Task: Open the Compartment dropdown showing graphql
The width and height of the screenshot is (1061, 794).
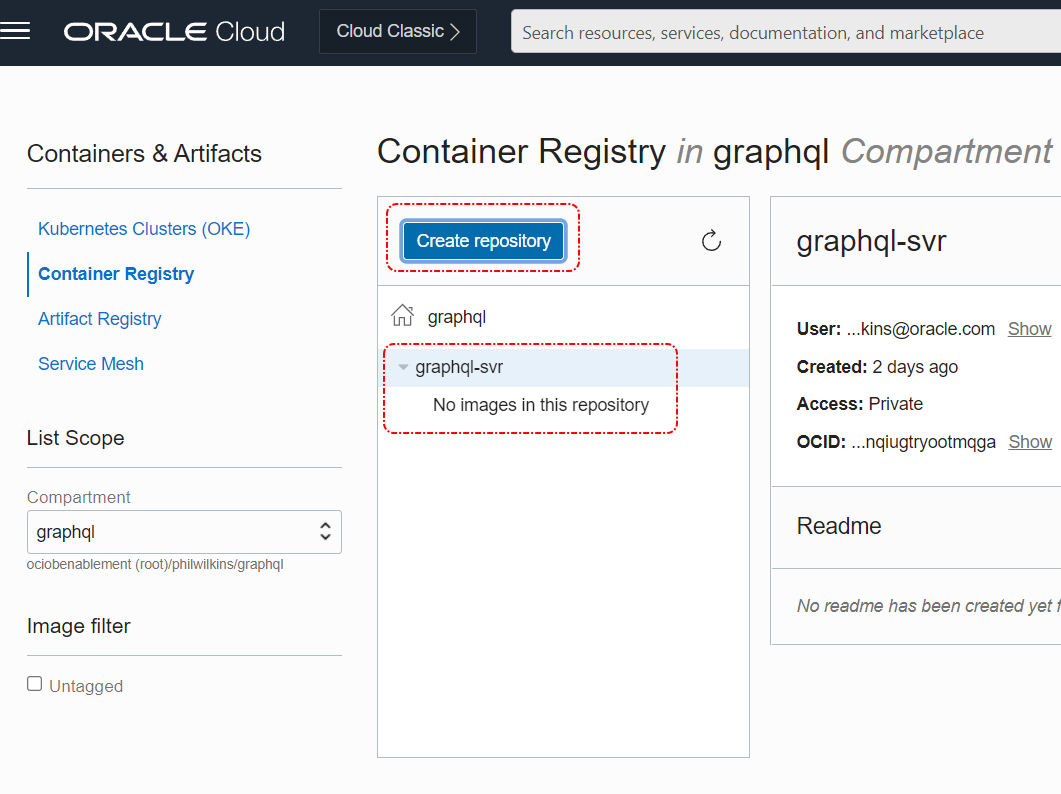Action: point(184,532)
